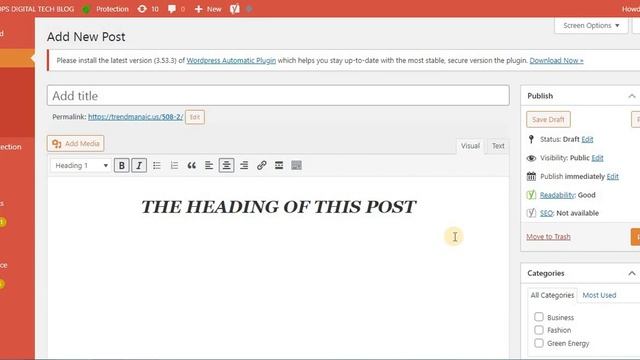Open updates icon showing 10
Image resolution: width=640 pixels, height=360 pixels.
click(x=148, y=9)
